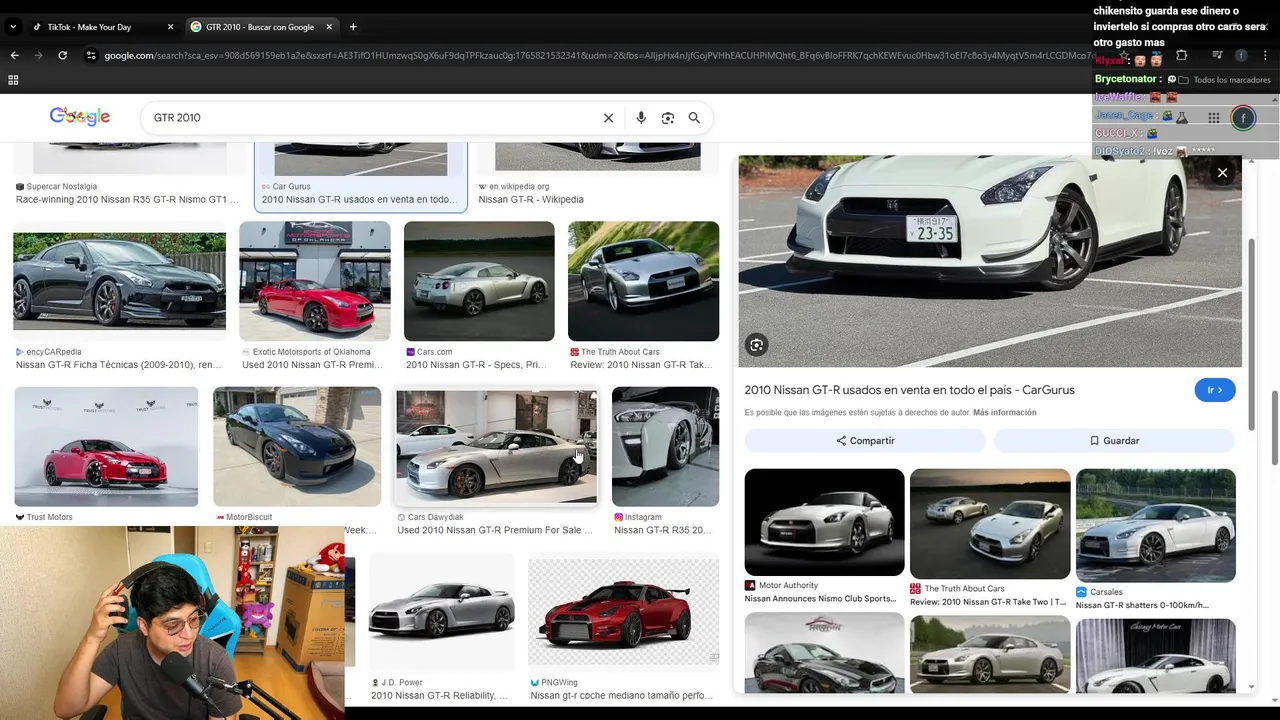Open the Cars Dawydiak silver GT-R image
Image resolution: width=1280 pixels, height=720 pixels.
click(497, 447)
